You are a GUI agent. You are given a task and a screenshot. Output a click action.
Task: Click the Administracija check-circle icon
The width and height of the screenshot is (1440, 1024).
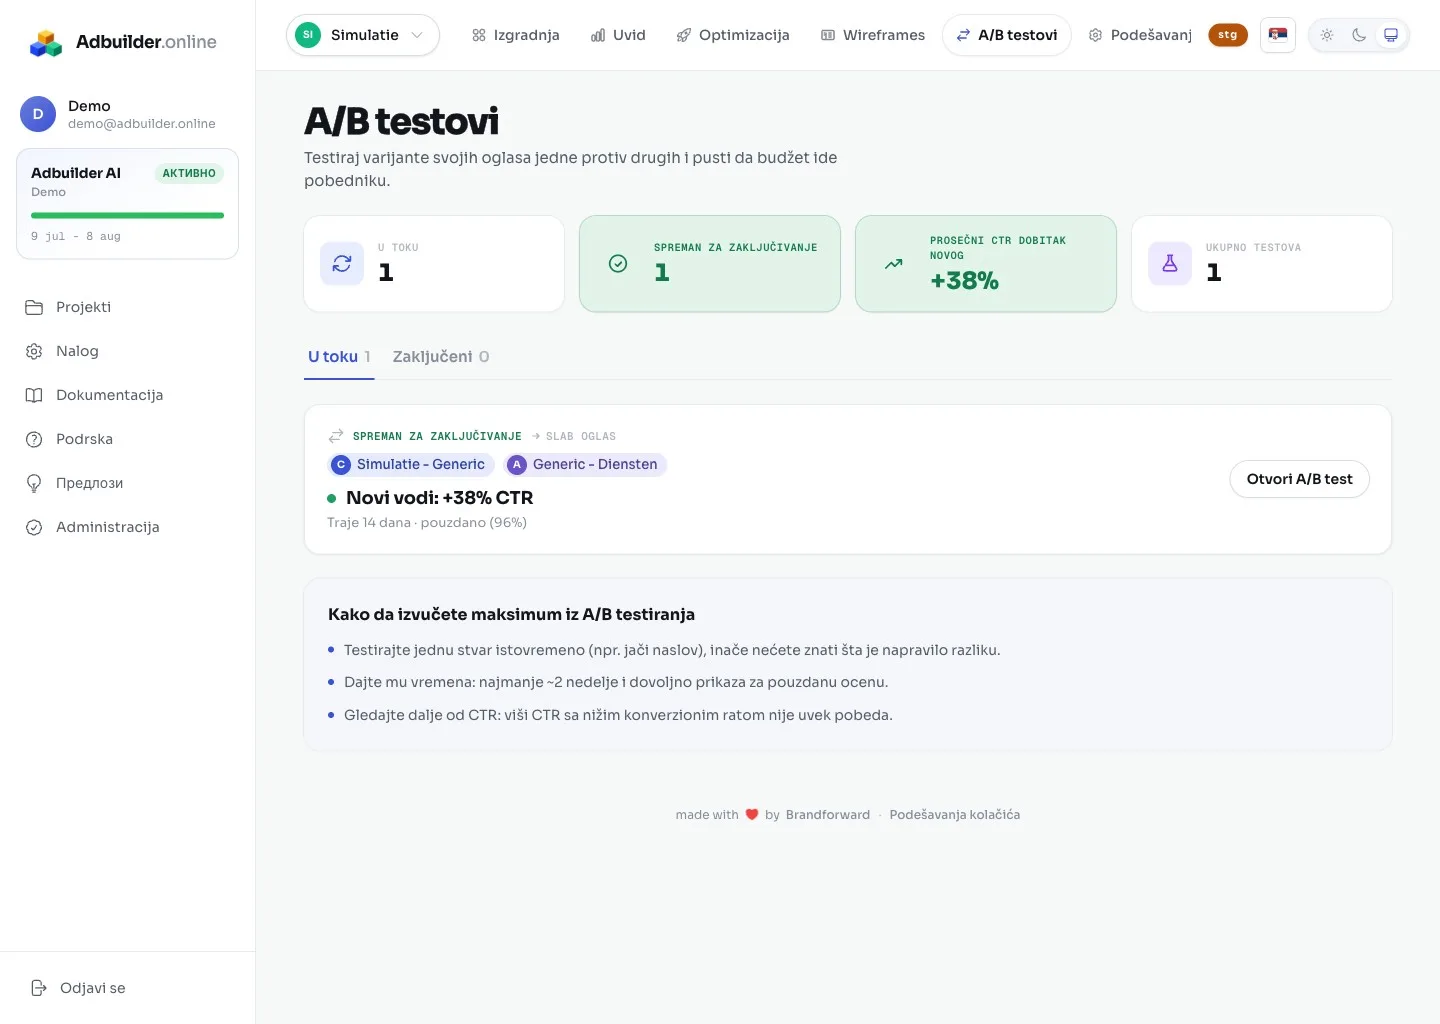[x=34, y=527]
